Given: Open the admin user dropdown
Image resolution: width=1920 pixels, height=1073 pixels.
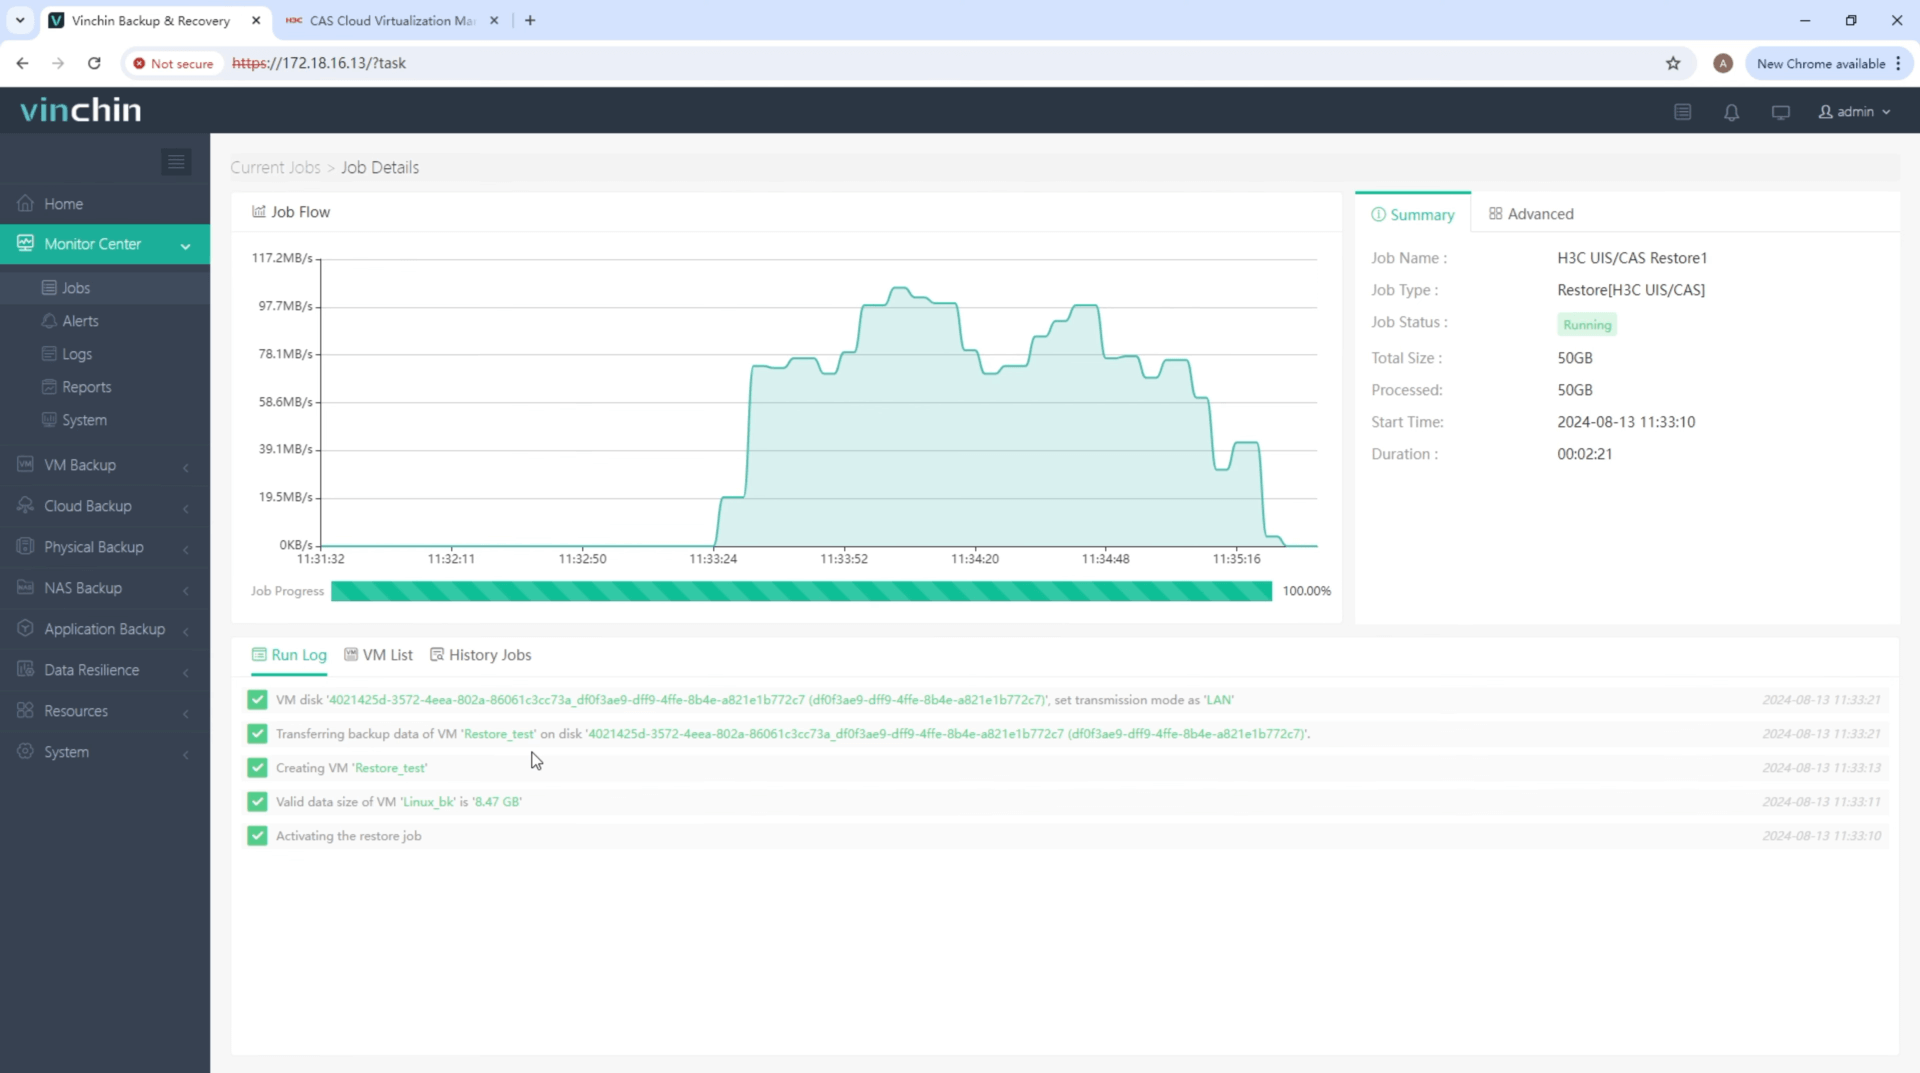Looking at the screenshot, I should 1855,112.
